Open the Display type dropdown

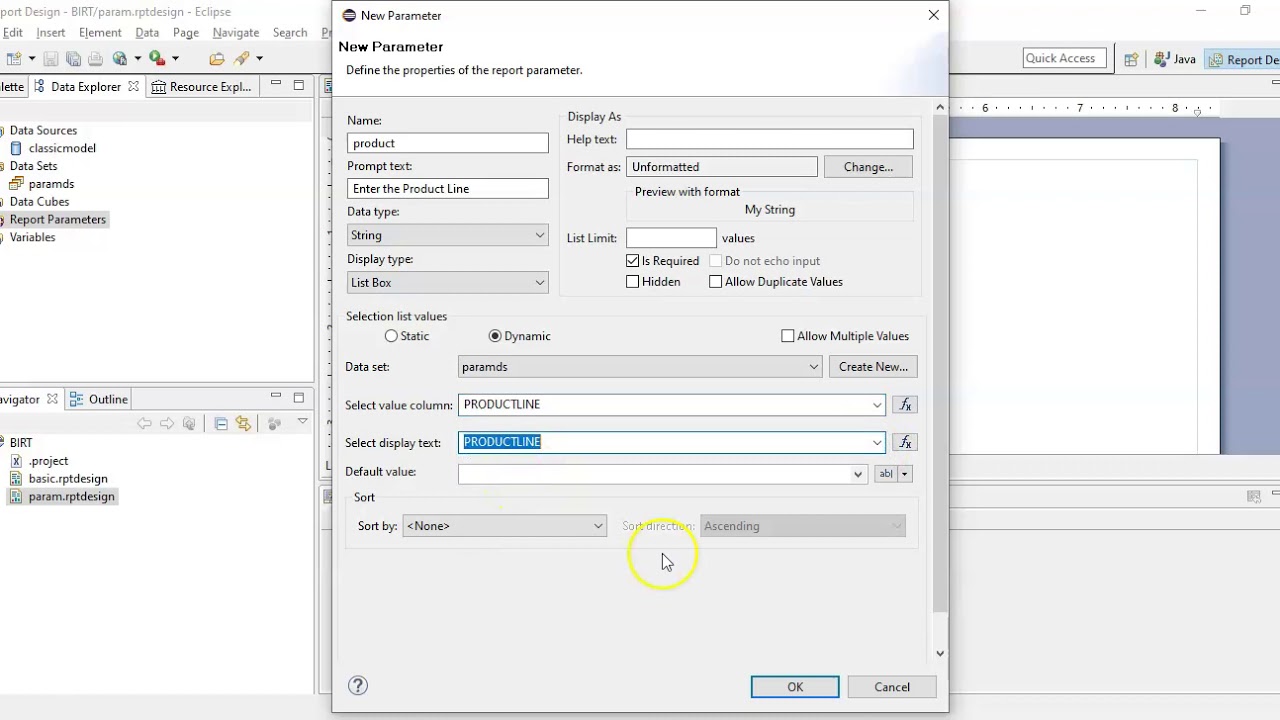(x=448, y=283)
